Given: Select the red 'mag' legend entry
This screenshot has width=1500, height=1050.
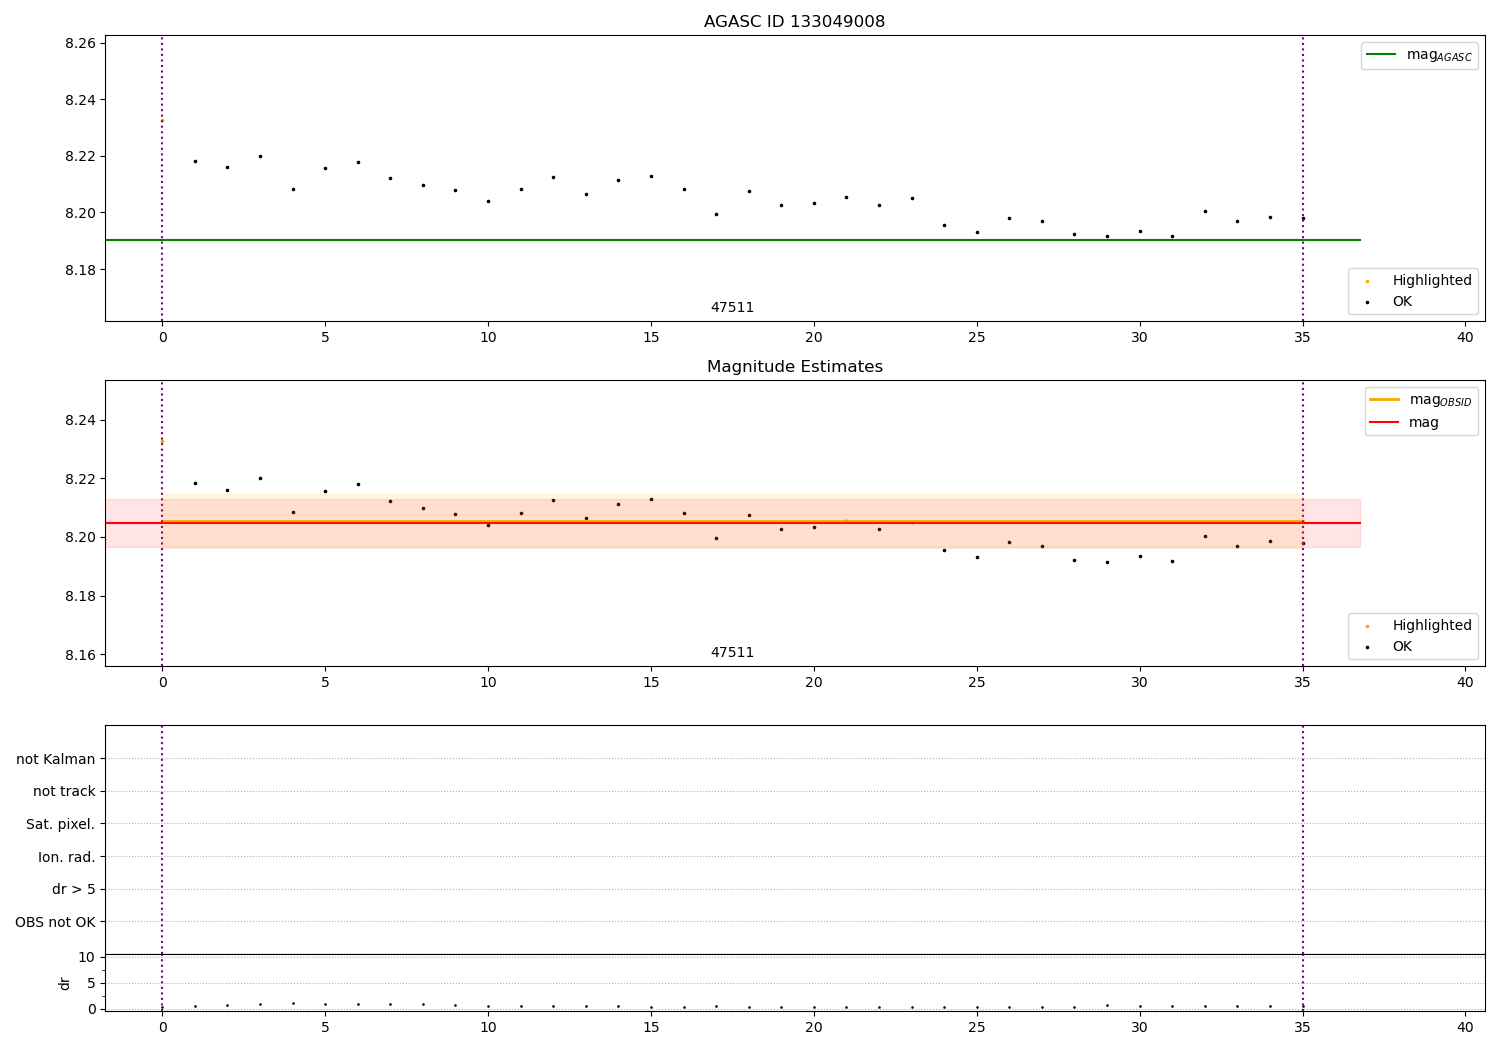Looking at the screenshot, I should click(1404, 422).
